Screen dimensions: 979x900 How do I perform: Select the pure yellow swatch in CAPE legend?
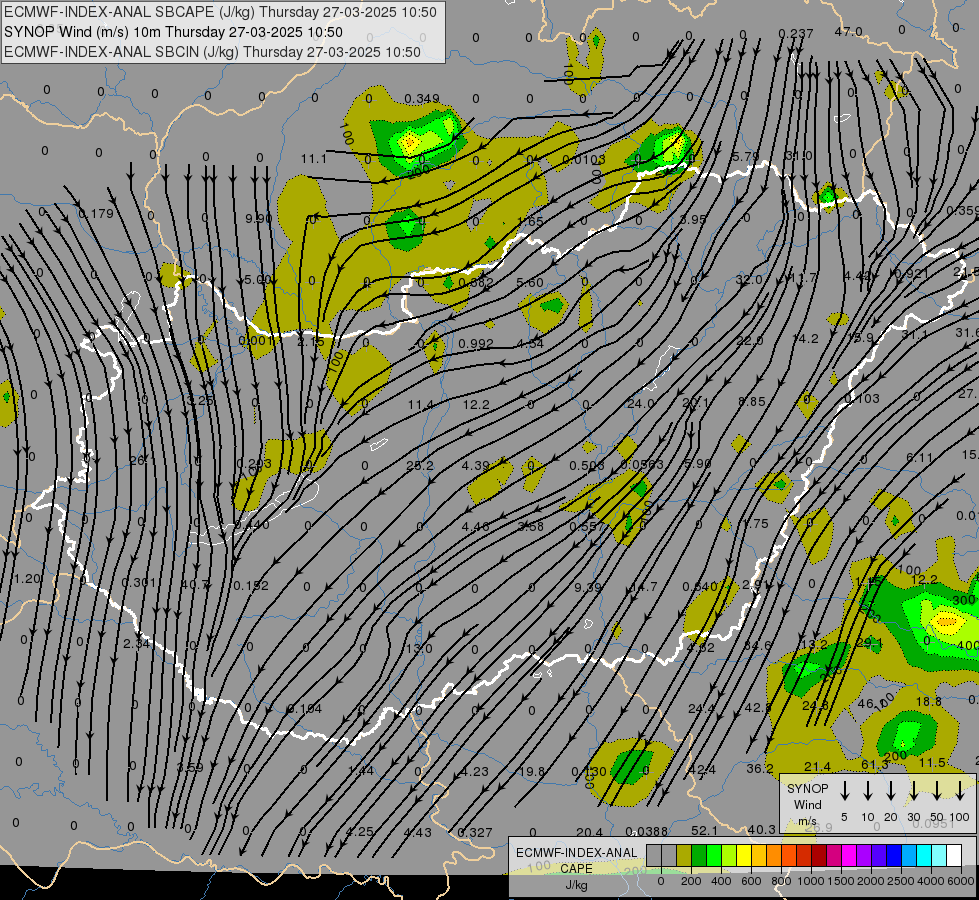744,856
